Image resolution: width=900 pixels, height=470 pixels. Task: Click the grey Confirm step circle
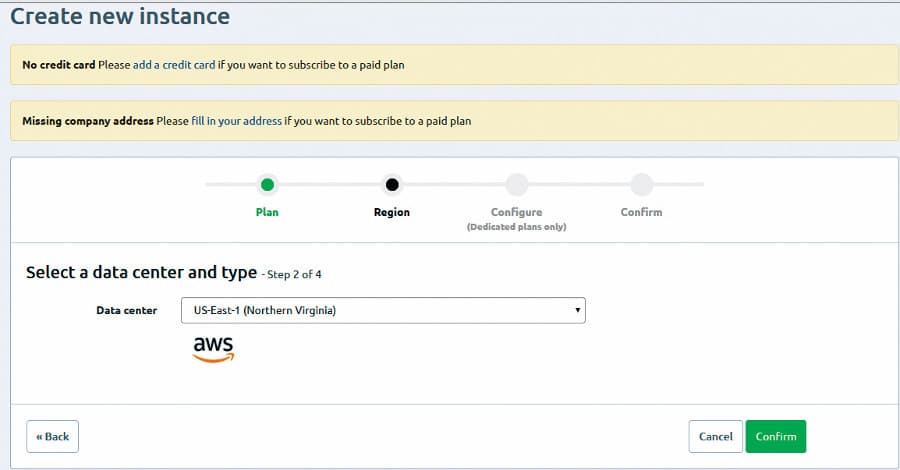click(x=641, y=184)
